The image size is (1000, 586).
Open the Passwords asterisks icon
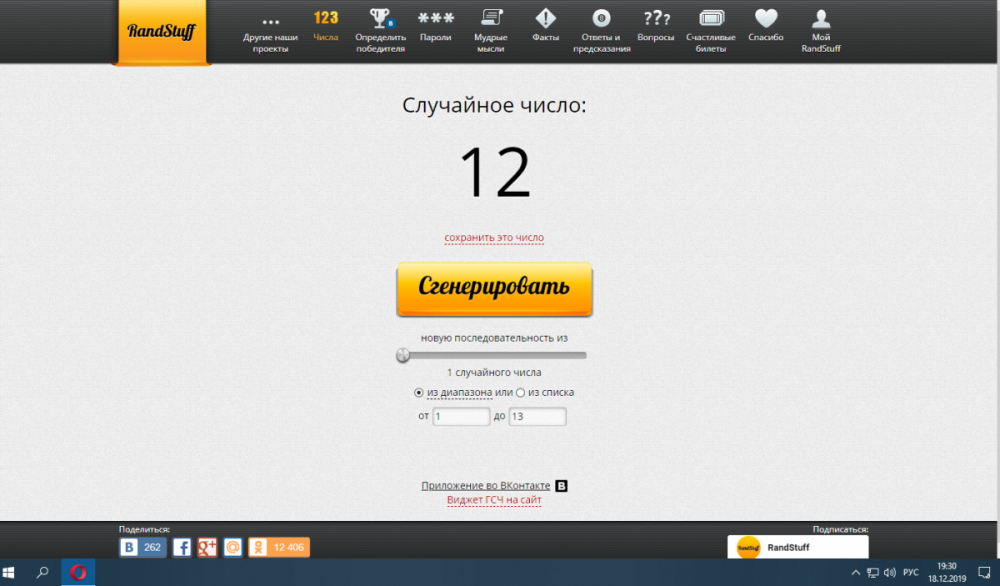click(x=435, y=19)
